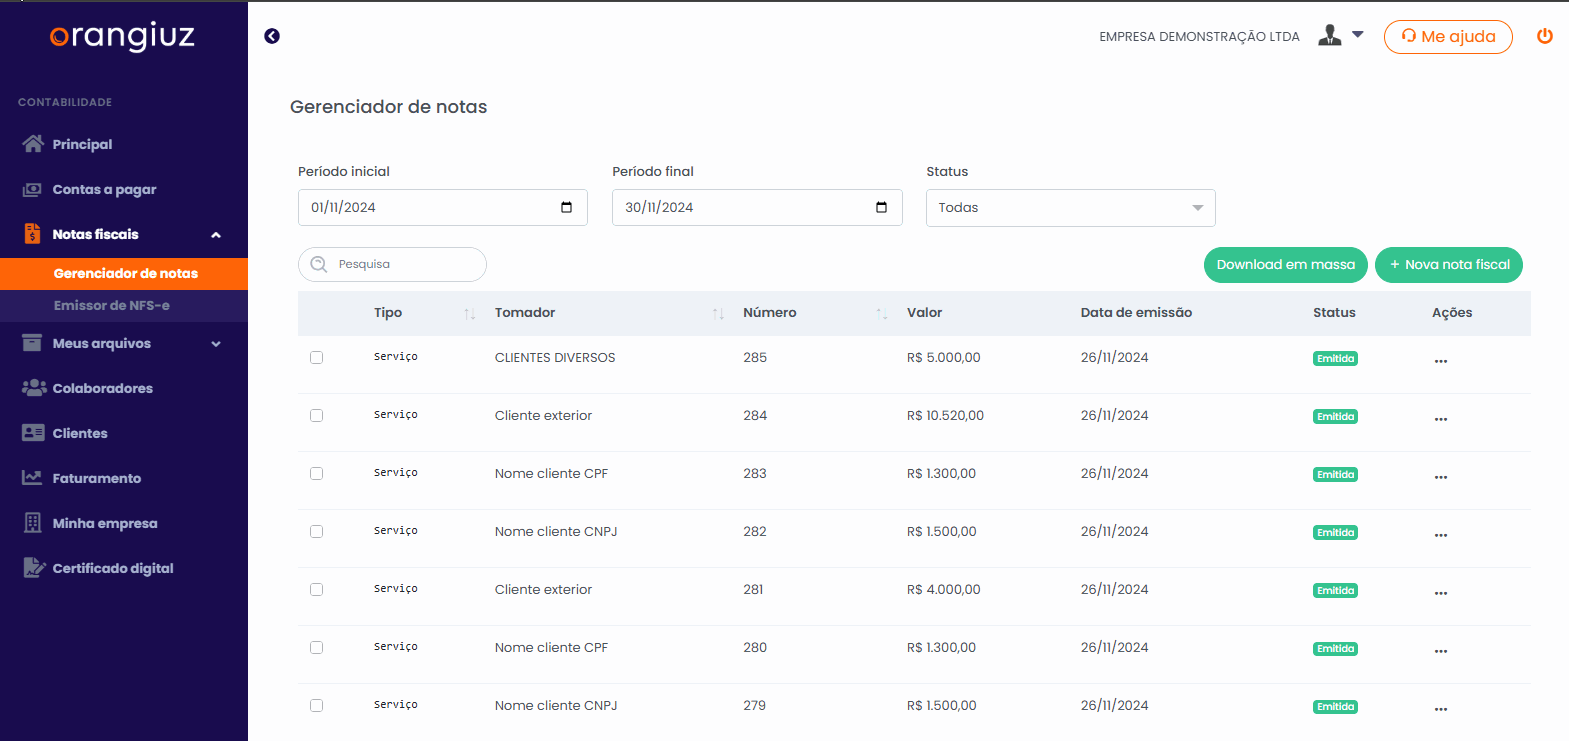Click Emitida status badge of note 285
The height and width of the screenshot is (741, 1569).
(1335, 359)
